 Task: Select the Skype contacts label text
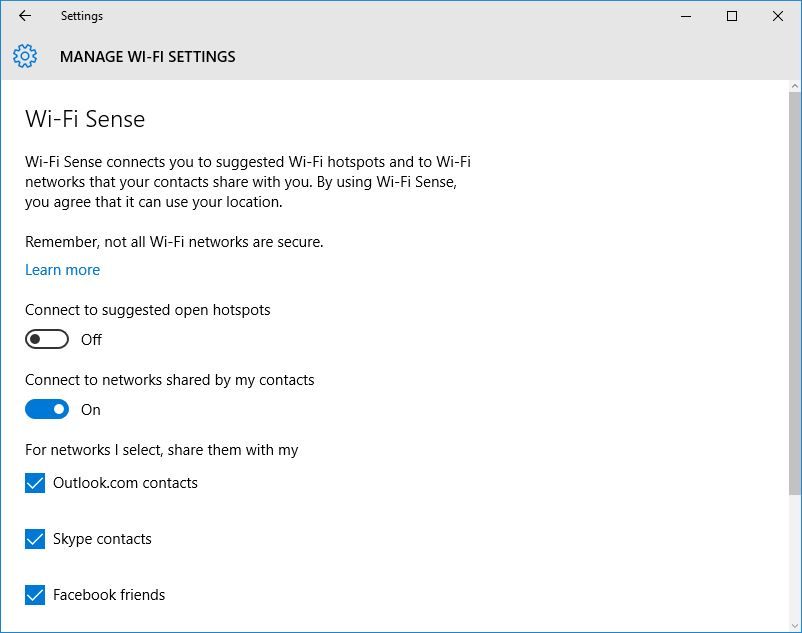pos(101,539)
